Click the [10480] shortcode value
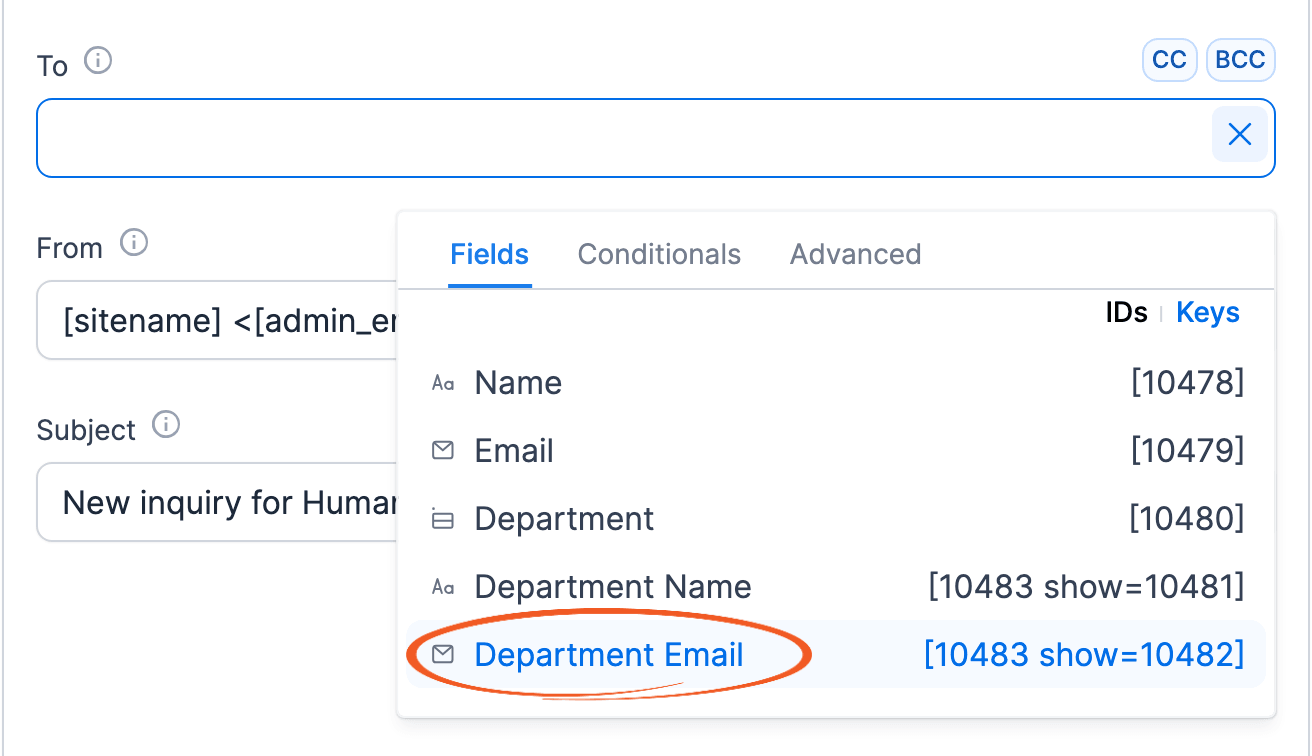 1187,519
